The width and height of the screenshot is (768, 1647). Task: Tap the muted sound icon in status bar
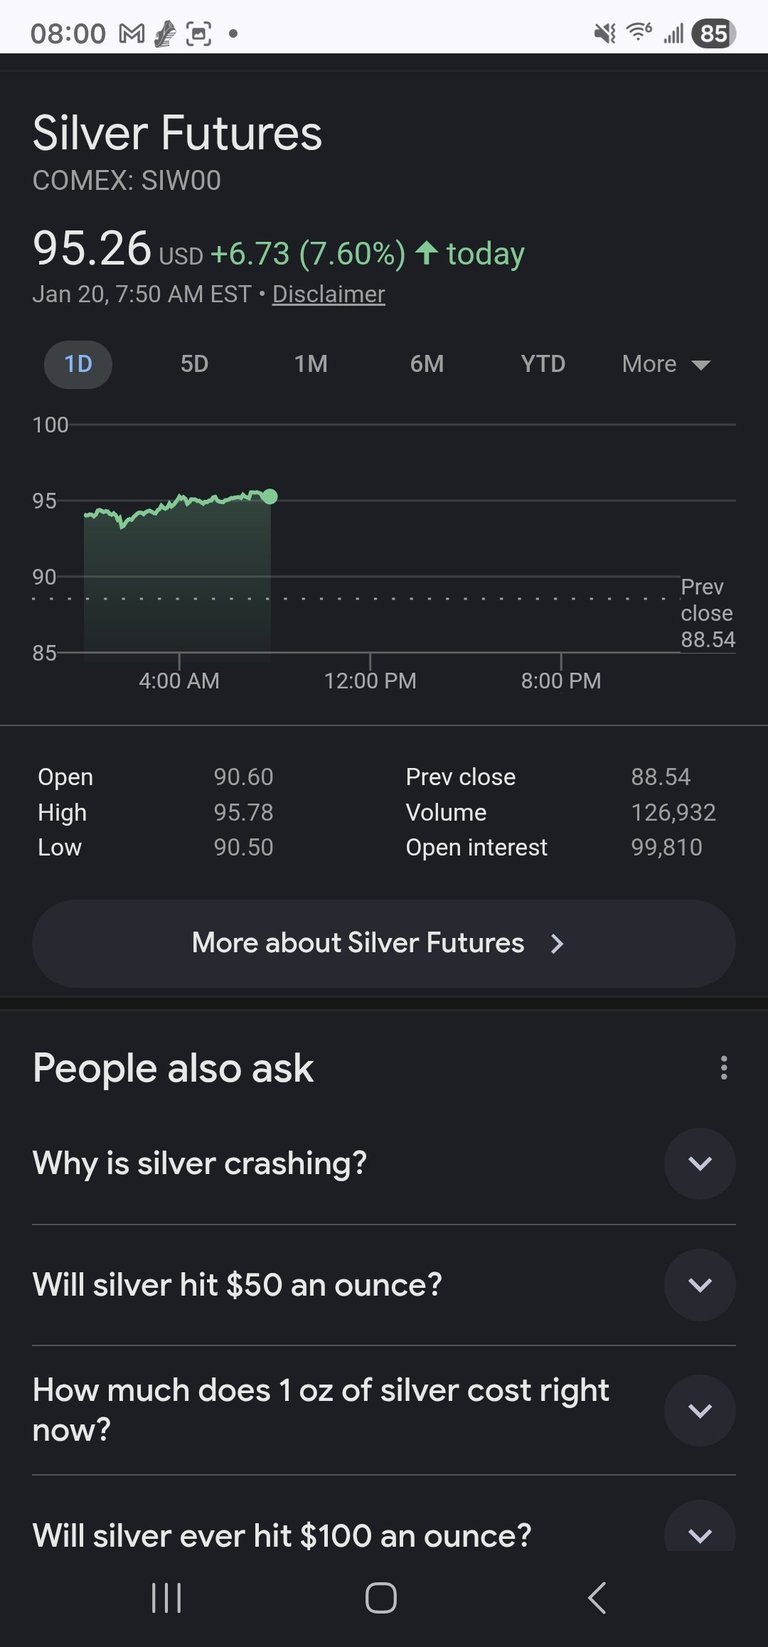coord(604,34)
